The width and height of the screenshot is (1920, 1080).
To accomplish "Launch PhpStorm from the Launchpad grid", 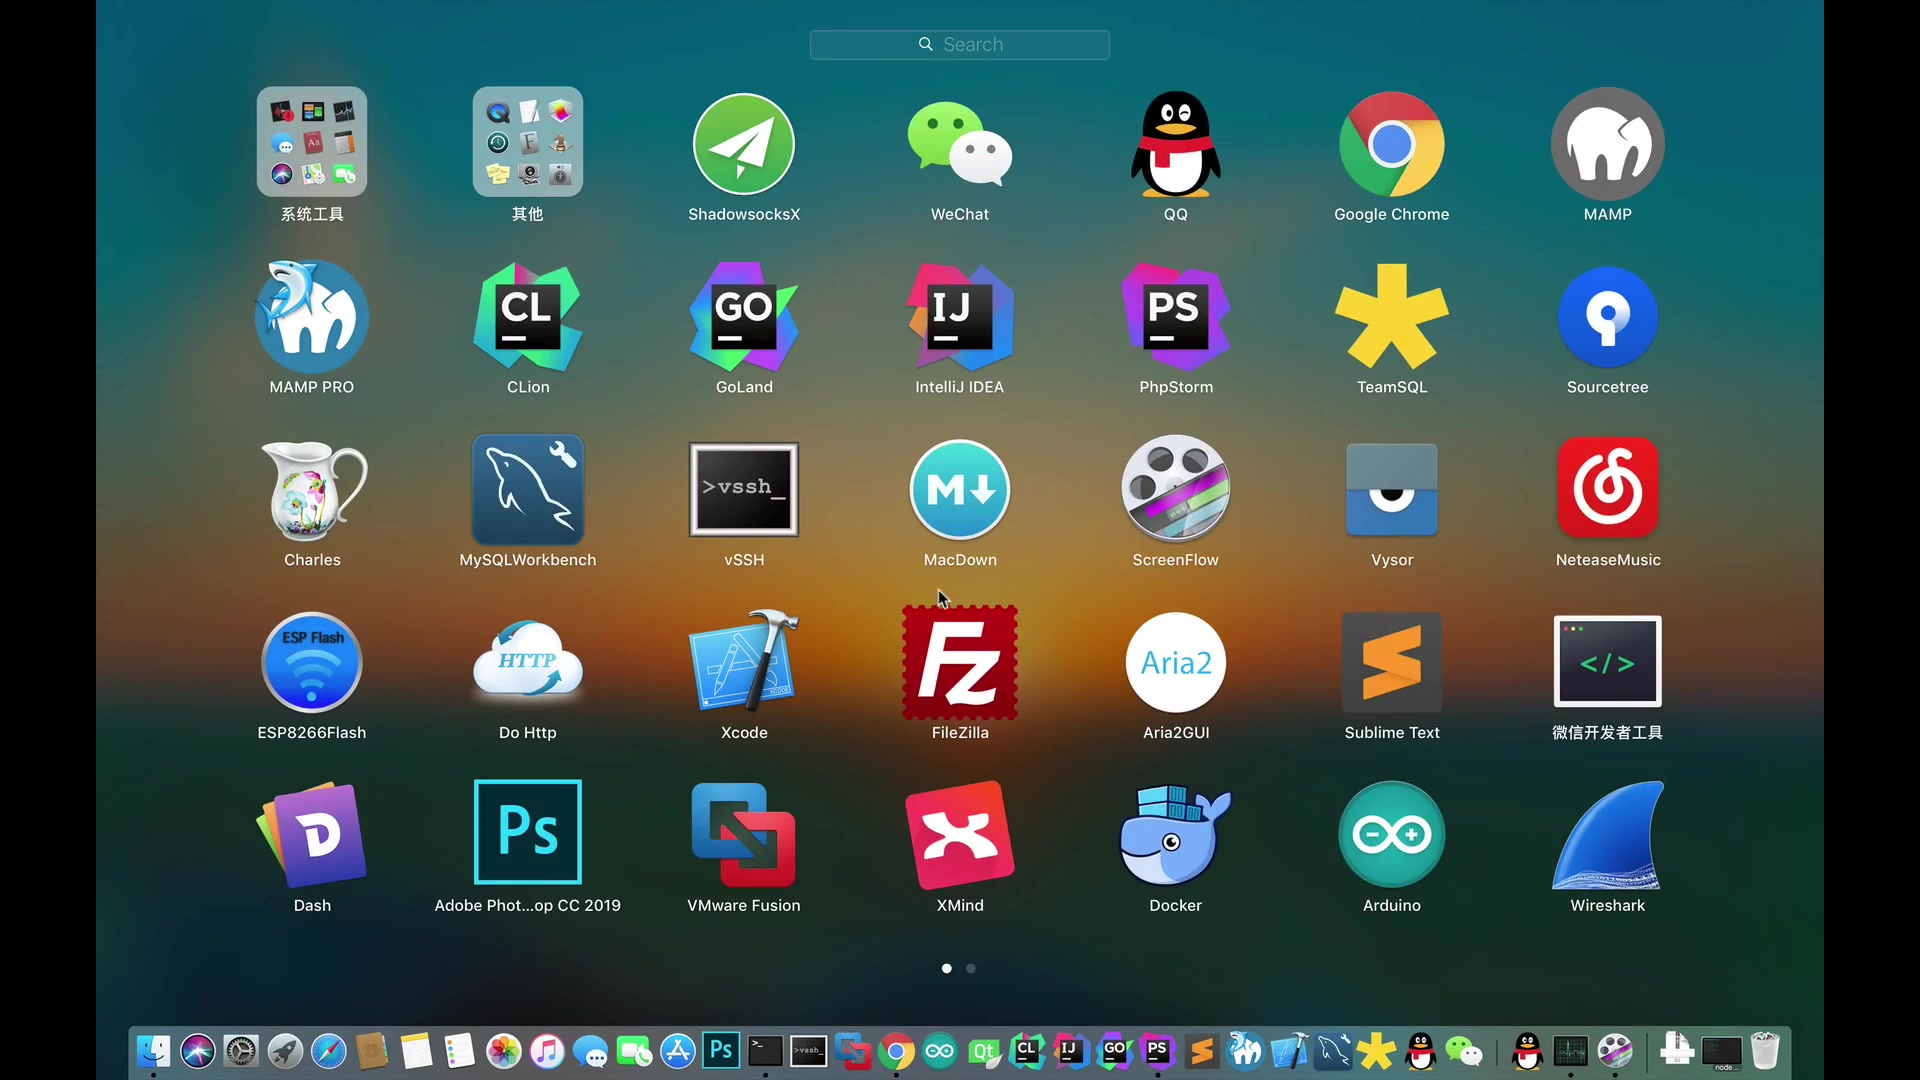I will click(x=1176, y=316).
